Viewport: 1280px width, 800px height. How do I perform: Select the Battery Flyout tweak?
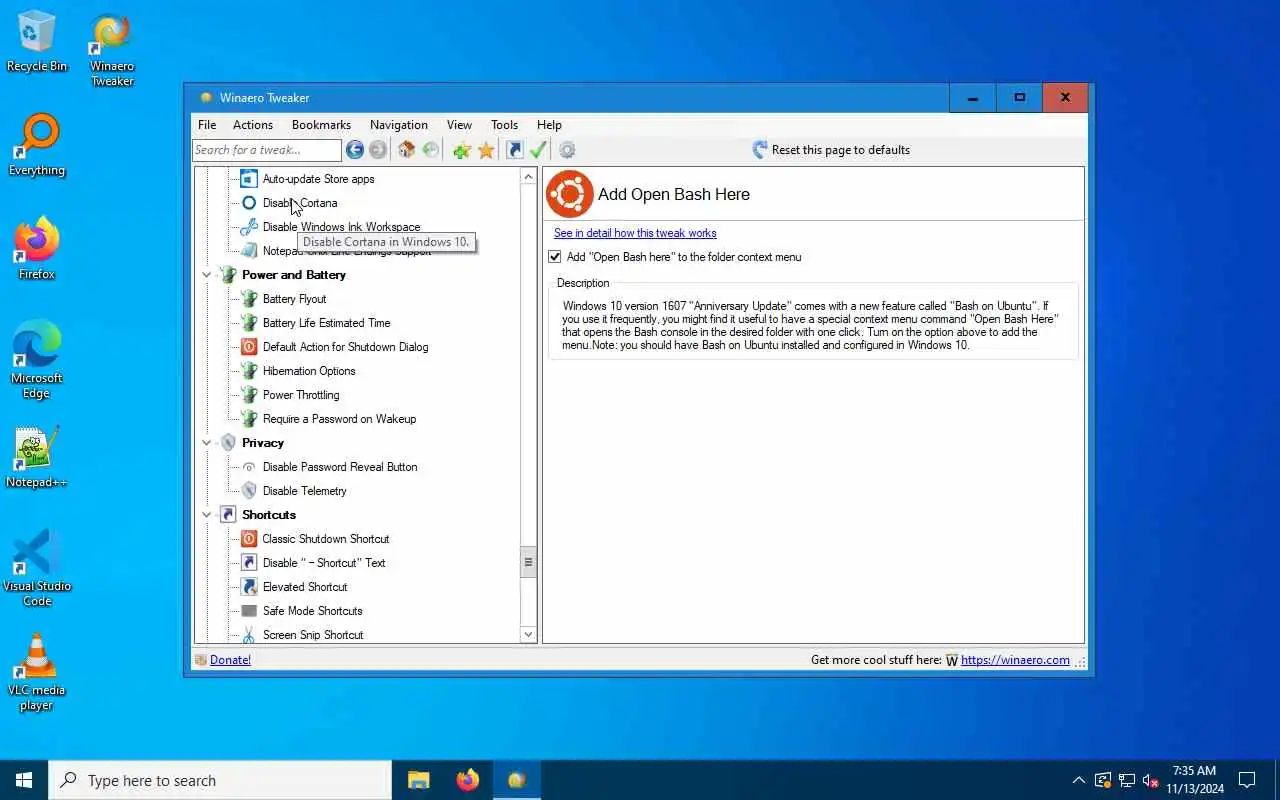click(x=294, y=299)
